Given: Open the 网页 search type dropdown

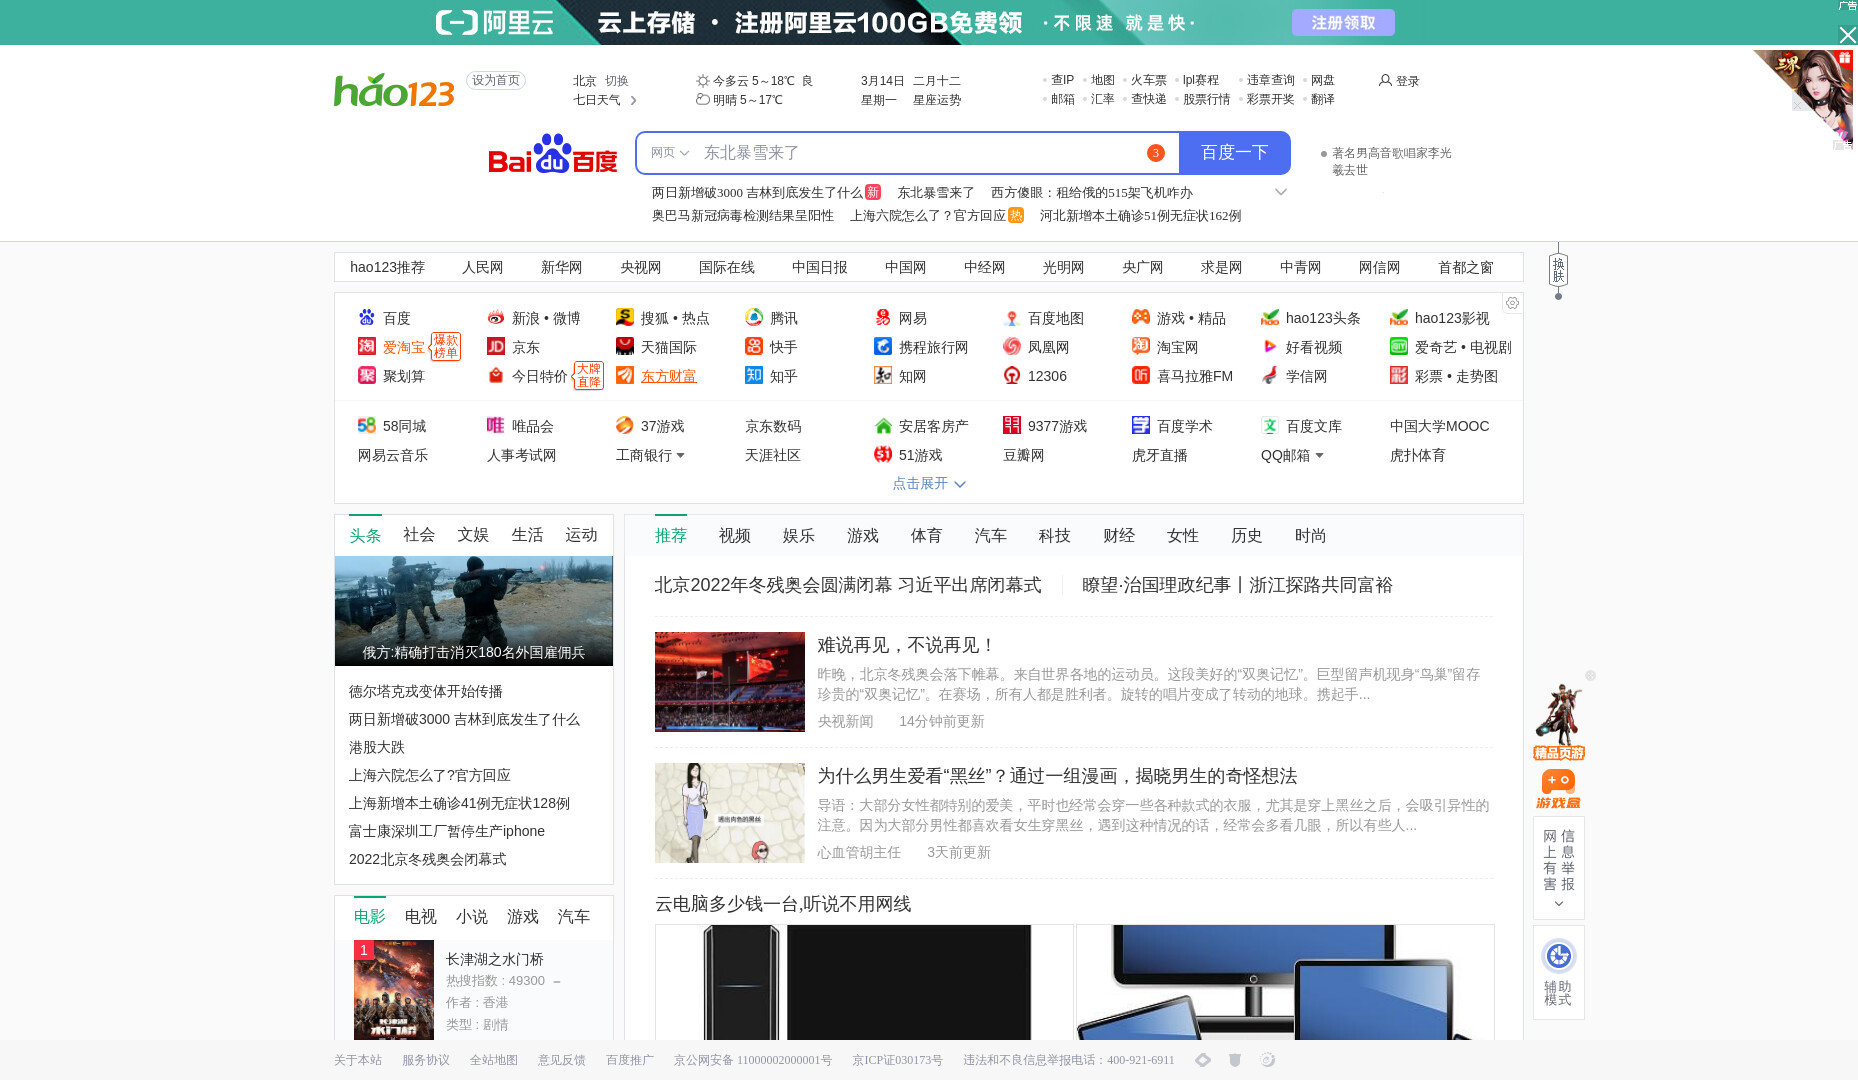Looking at the screenshot, I should pyautogui.click(x=669, y=153).
